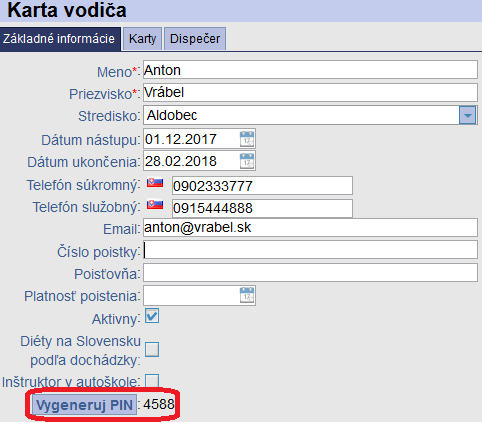Open the Dispečer tab

195,39
